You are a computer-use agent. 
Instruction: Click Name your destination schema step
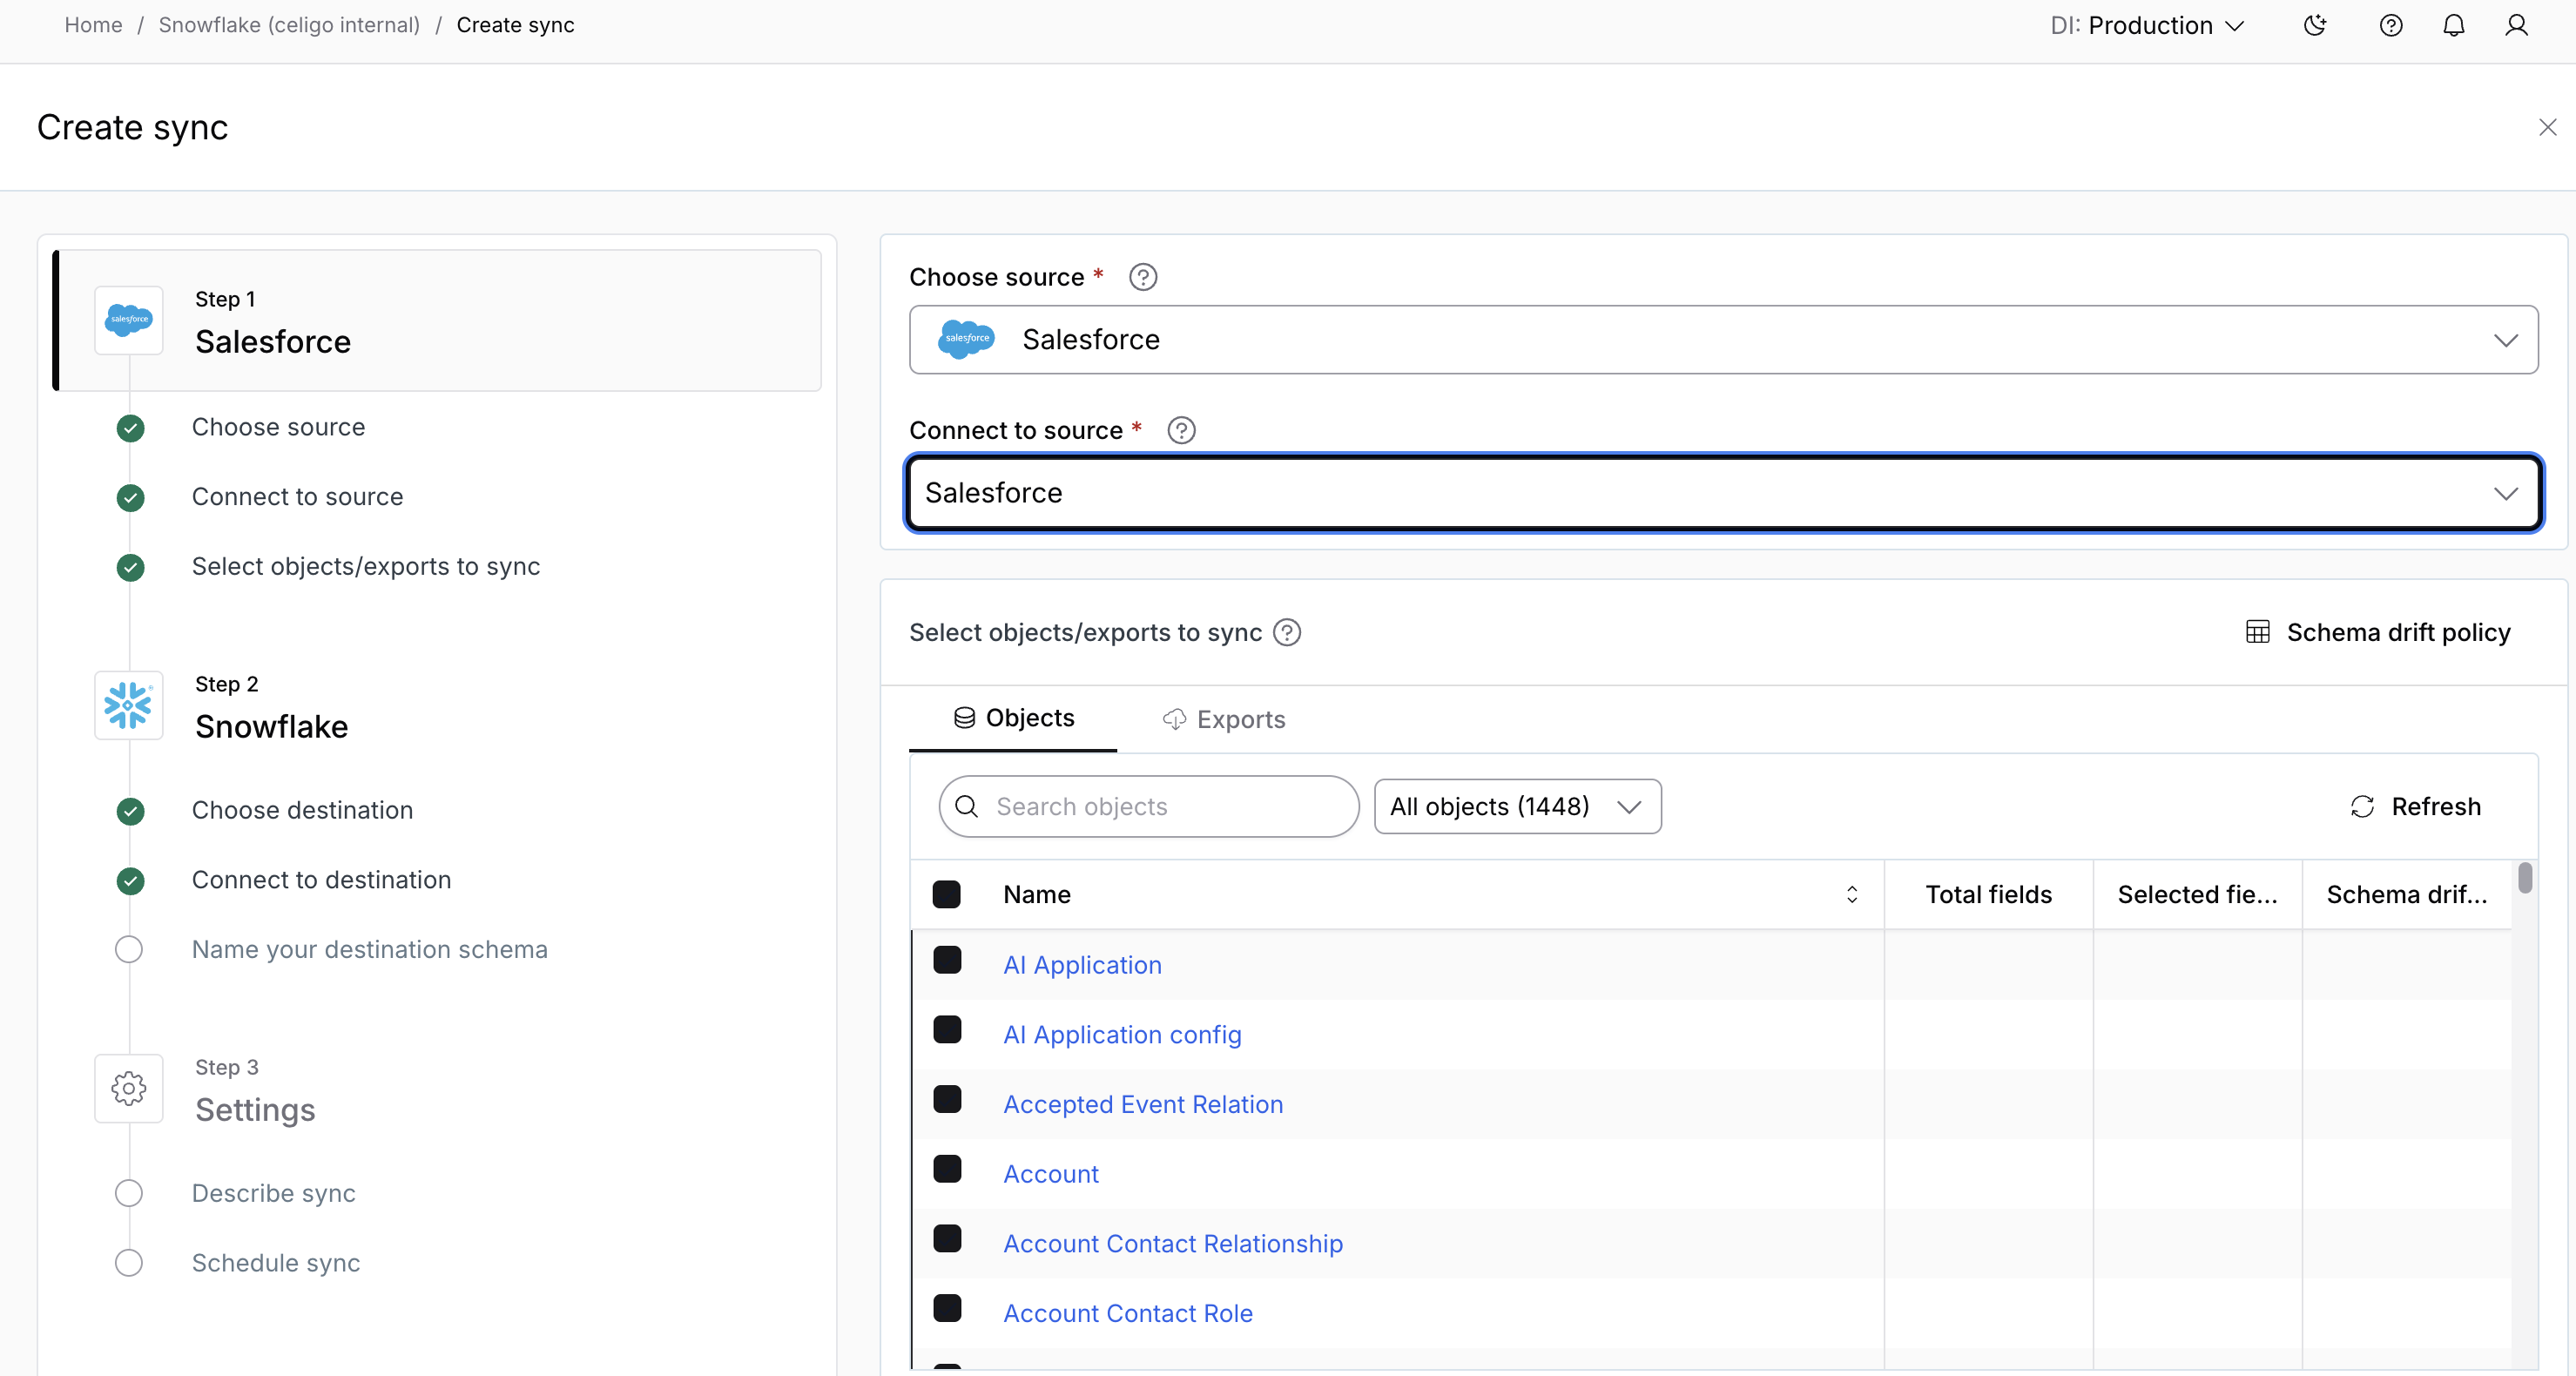pyautogui.click(x=369, y=950)
